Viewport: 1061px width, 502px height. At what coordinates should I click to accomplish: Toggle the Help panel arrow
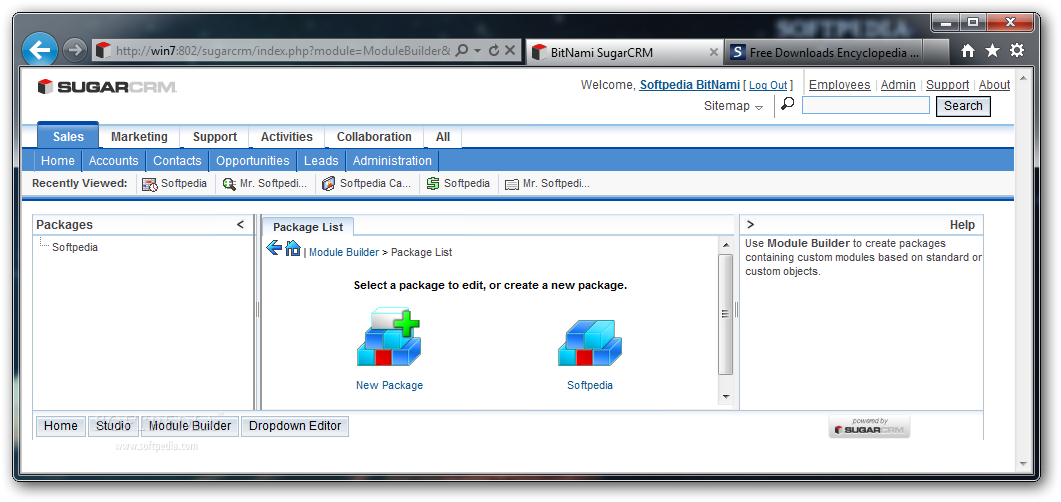[x=750, y=225]
